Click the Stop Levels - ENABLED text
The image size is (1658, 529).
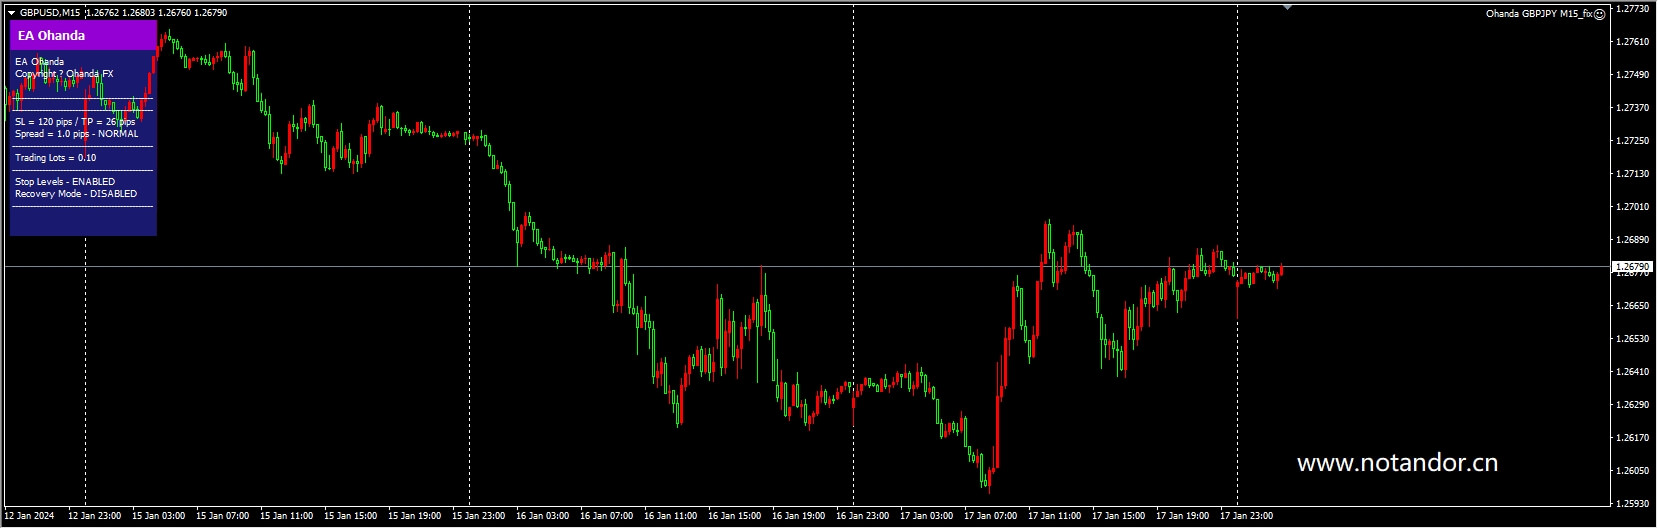coord(65,182)
